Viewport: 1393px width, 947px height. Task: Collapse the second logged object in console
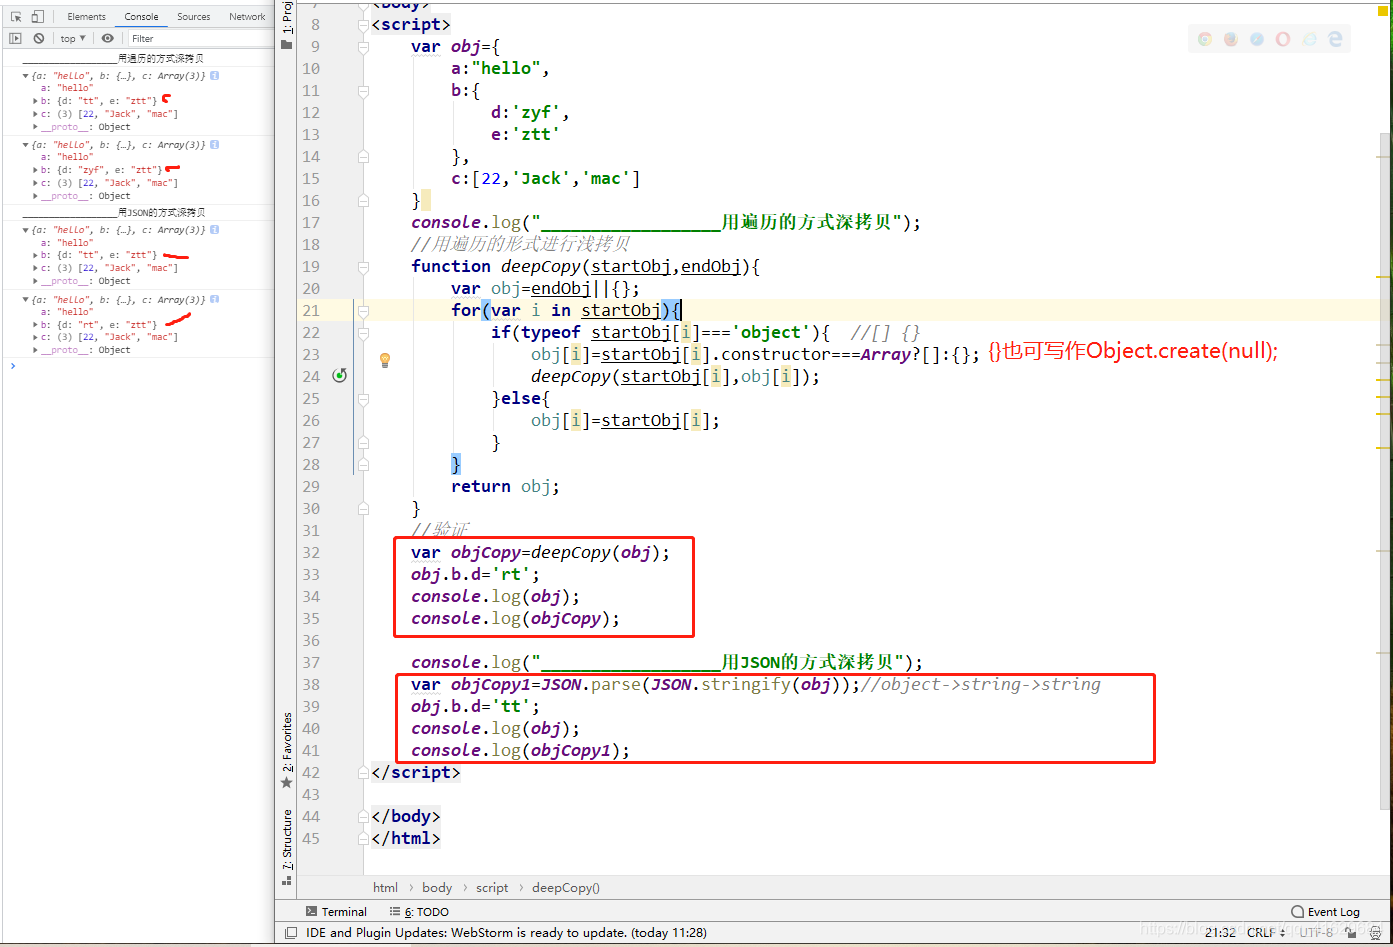click(26, 145)
